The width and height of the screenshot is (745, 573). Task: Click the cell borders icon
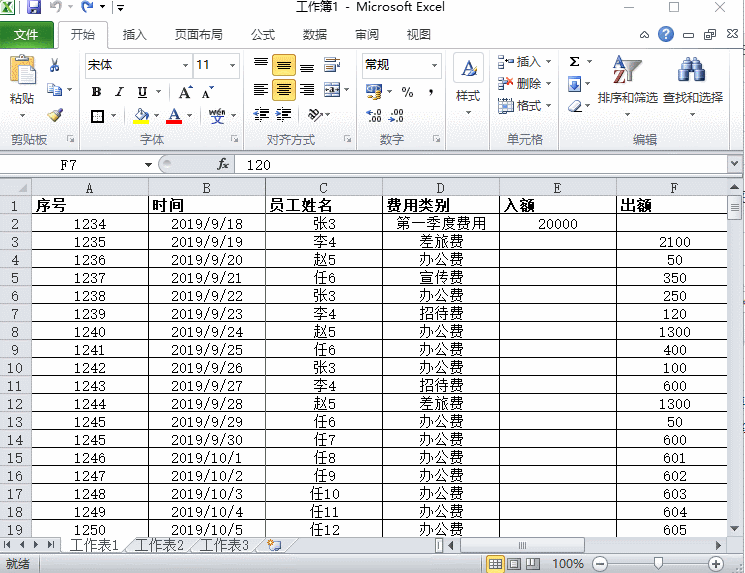[97, 115]
